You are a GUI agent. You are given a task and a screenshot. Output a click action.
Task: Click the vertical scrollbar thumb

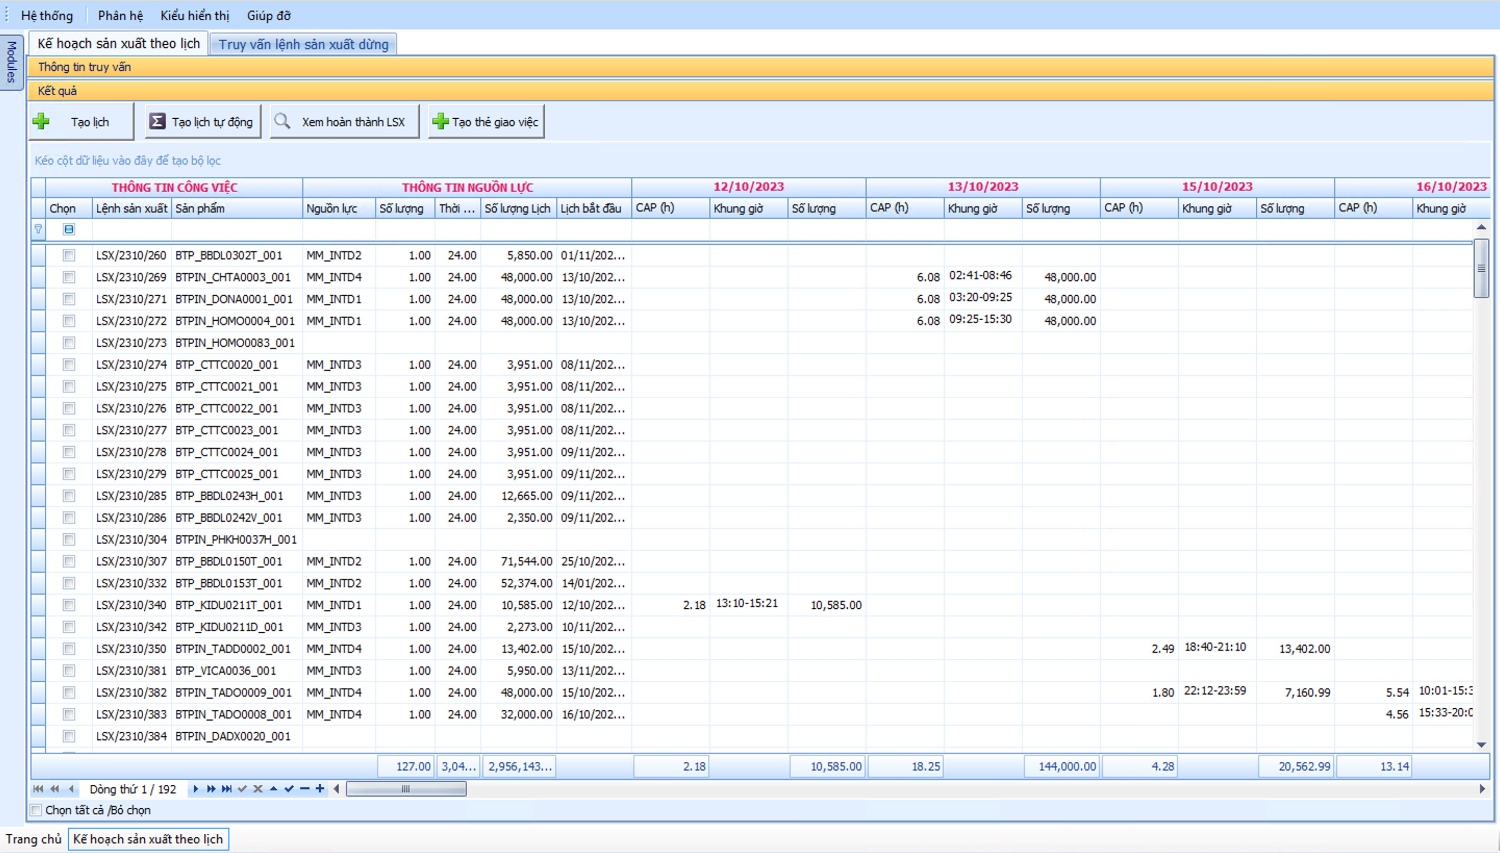[1482, 268]
